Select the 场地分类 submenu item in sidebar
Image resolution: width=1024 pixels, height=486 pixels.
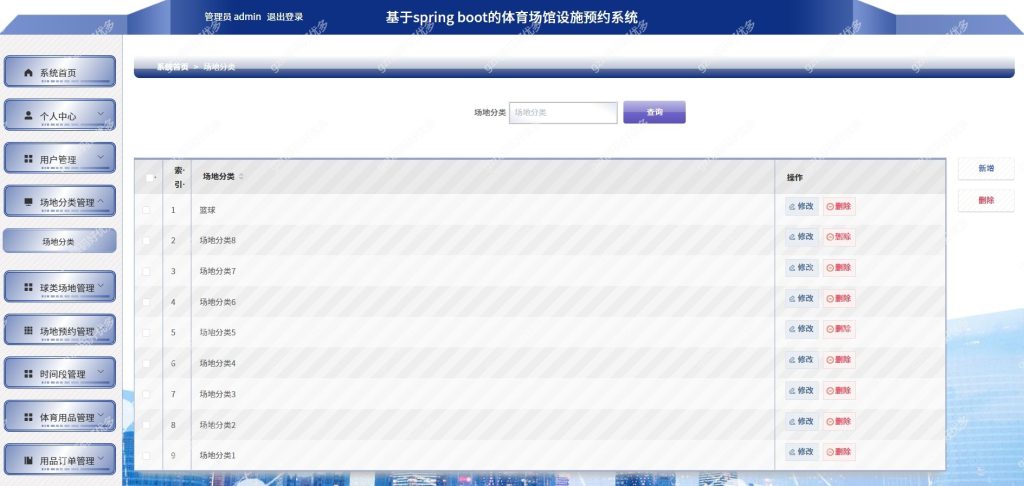tap(59, 241)
